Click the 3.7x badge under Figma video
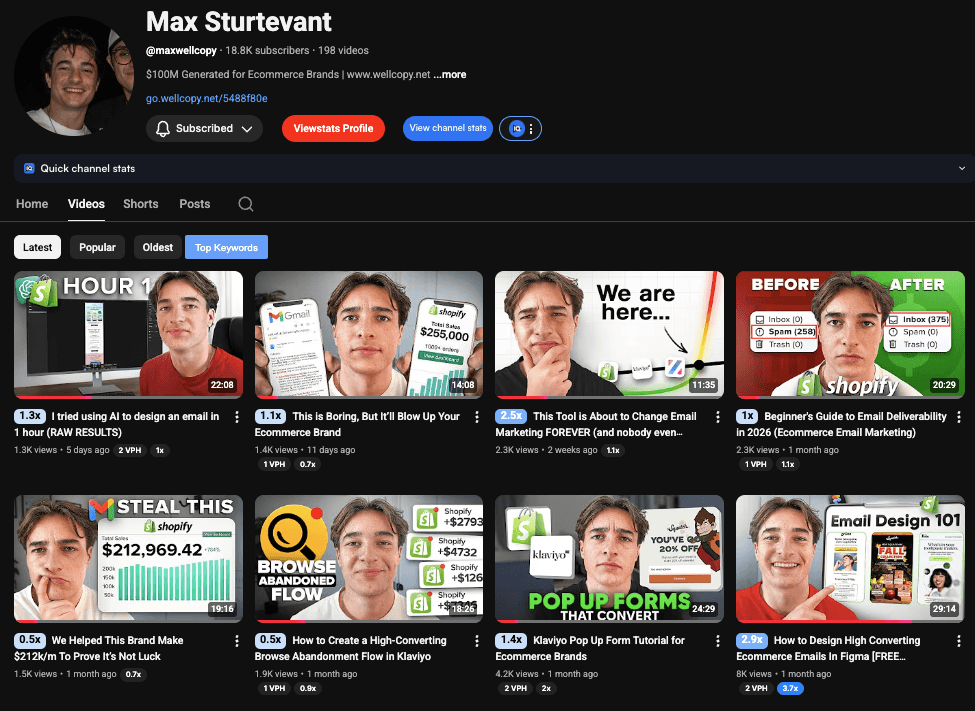The height and width of the screenshot is (711, 975). (790, 688)
